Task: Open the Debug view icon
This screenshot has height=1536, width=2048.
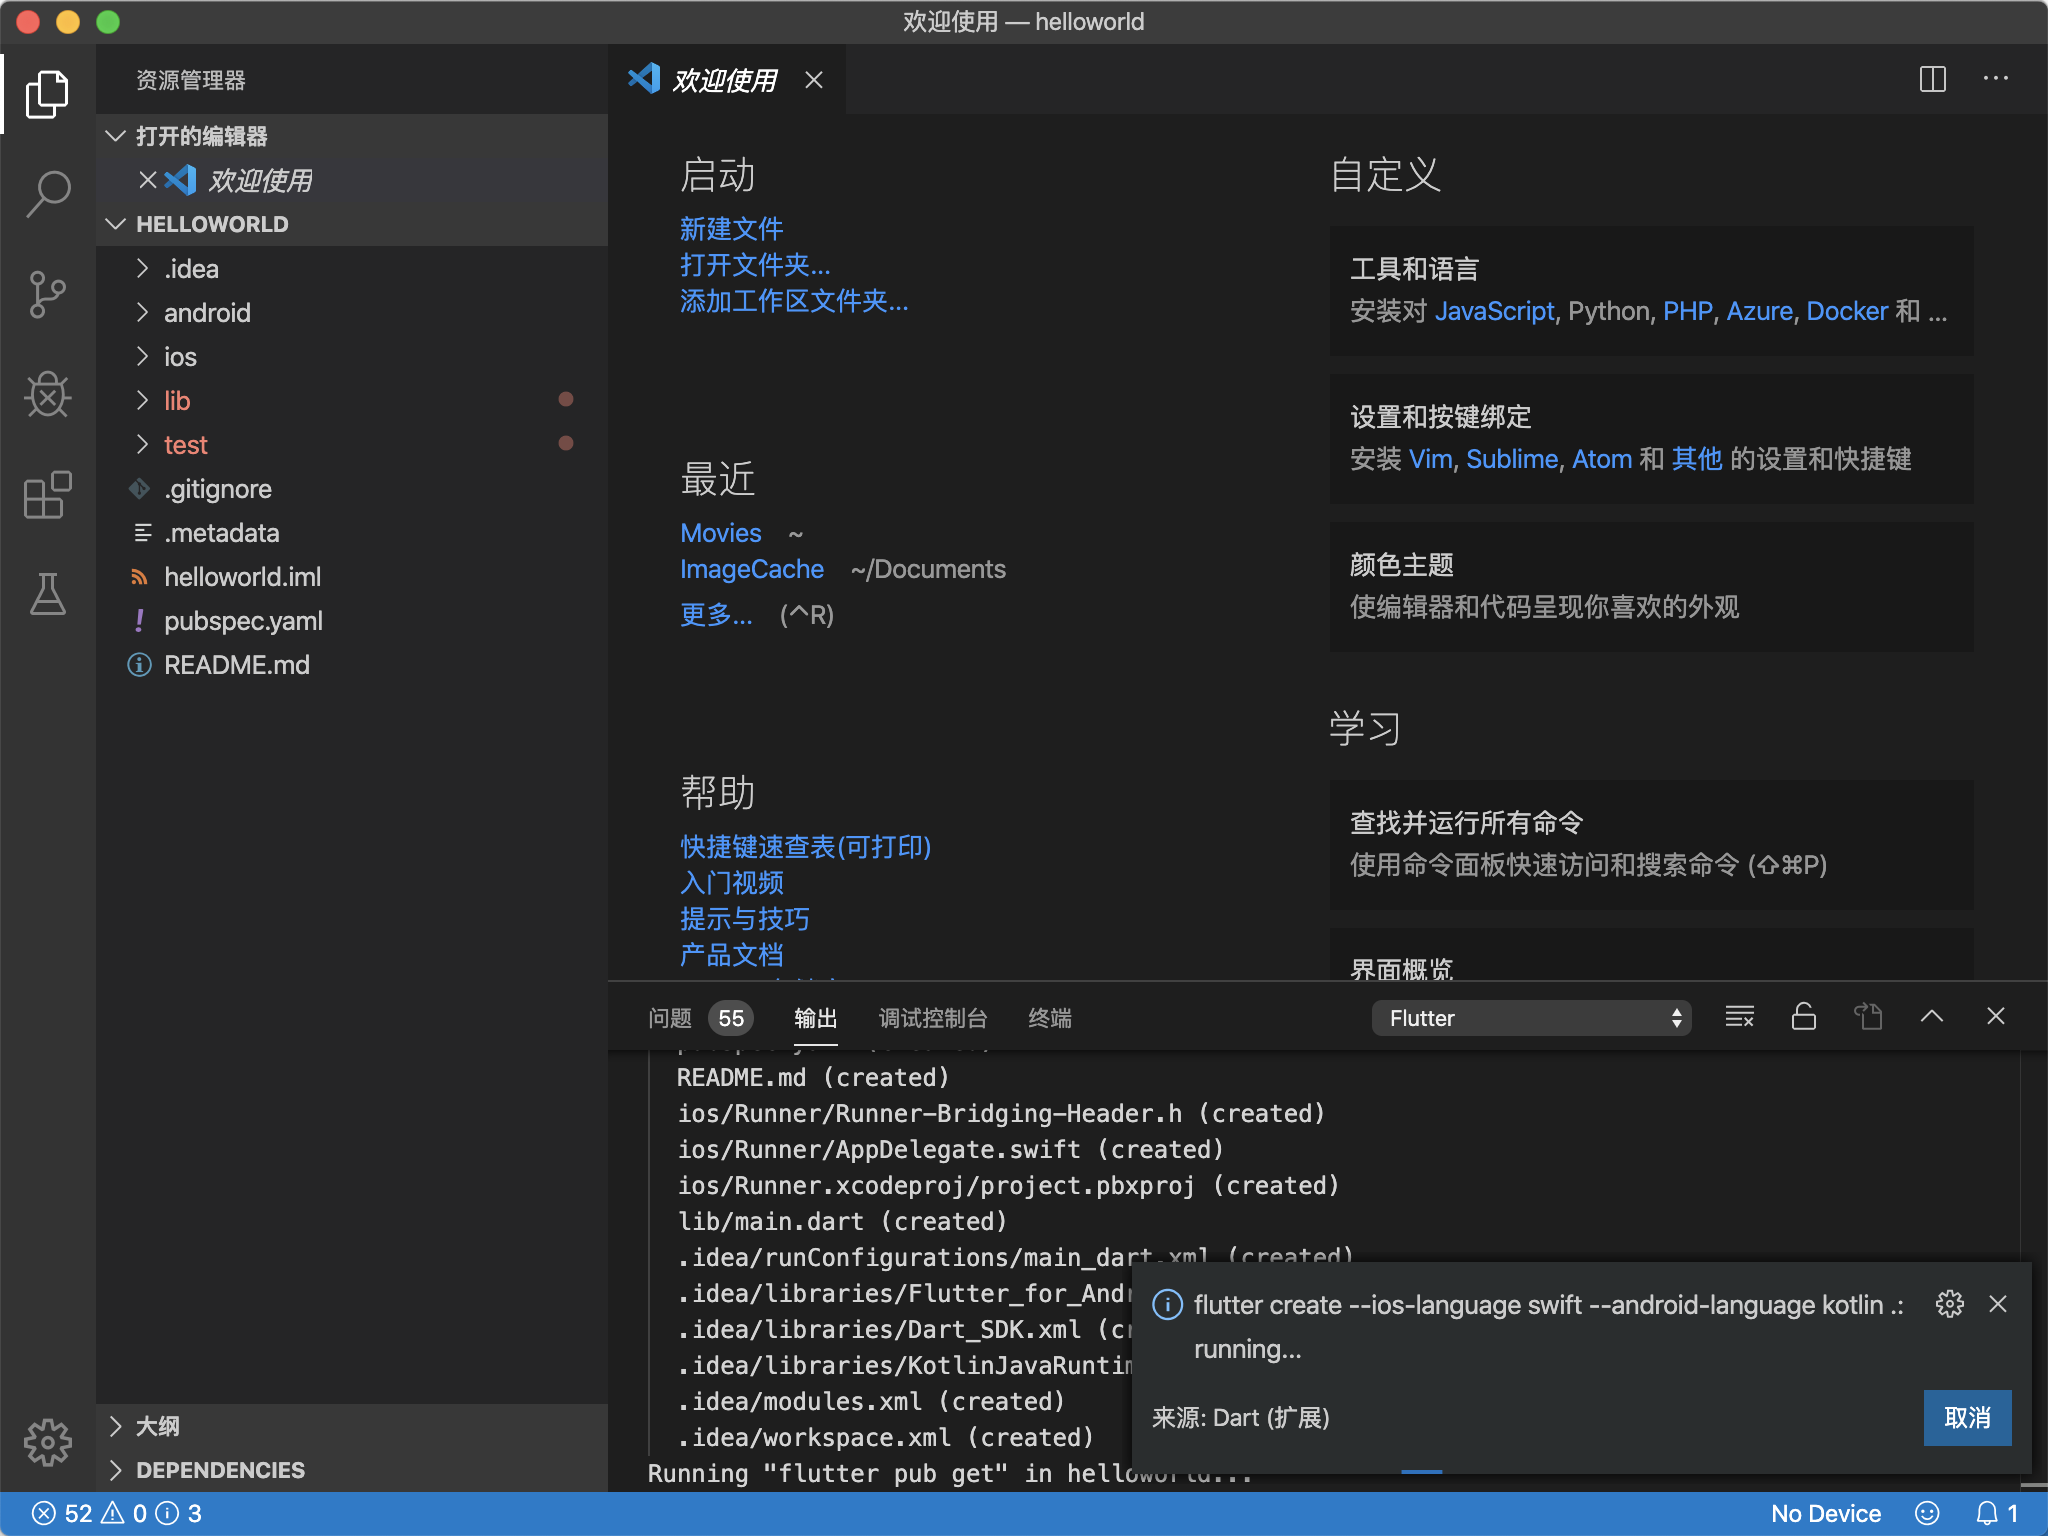Action: pos(47,394)
